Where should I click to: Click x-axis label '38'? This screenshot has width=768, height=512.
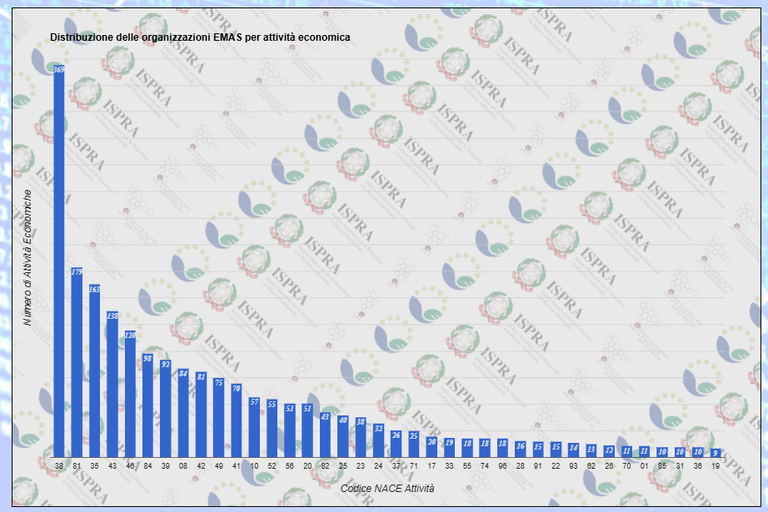[x=59, y=466]
